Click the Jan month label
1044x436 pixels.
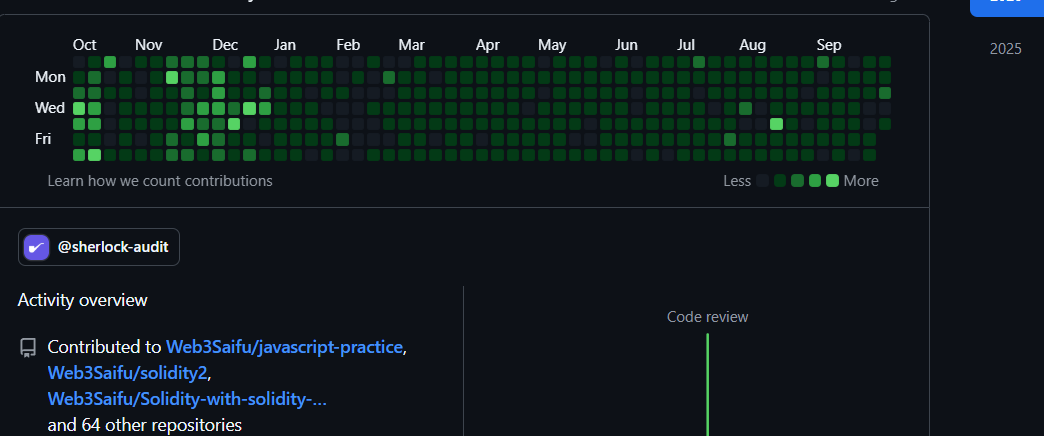coord(285,45)
